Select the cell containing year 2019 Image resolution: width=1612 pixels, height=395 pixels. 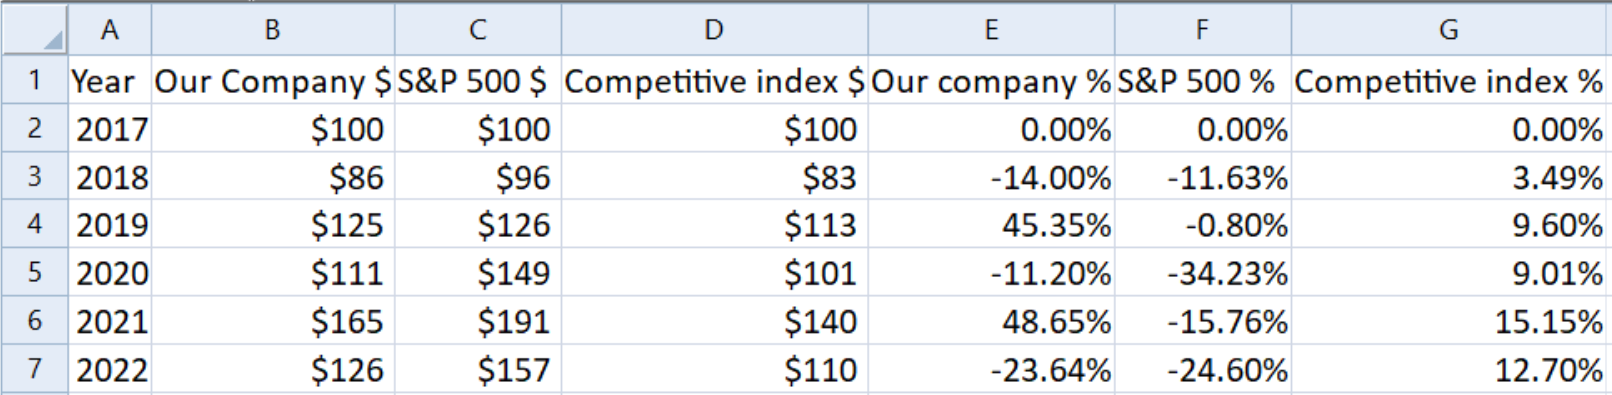tap(110, 224)
